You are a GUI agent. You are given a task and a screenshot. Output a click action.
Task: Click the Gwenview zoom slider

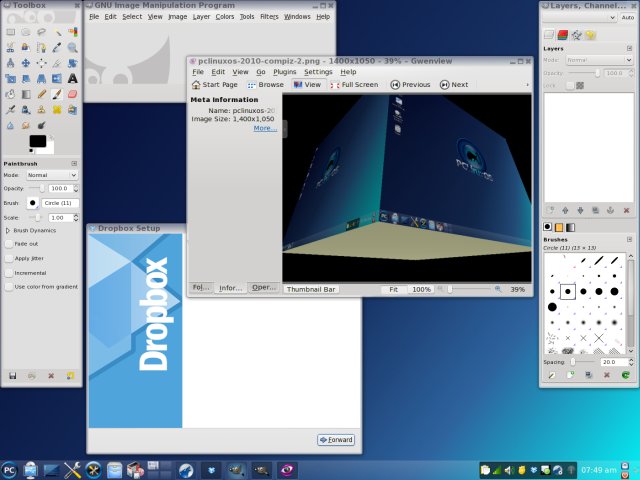pos(468,289)
